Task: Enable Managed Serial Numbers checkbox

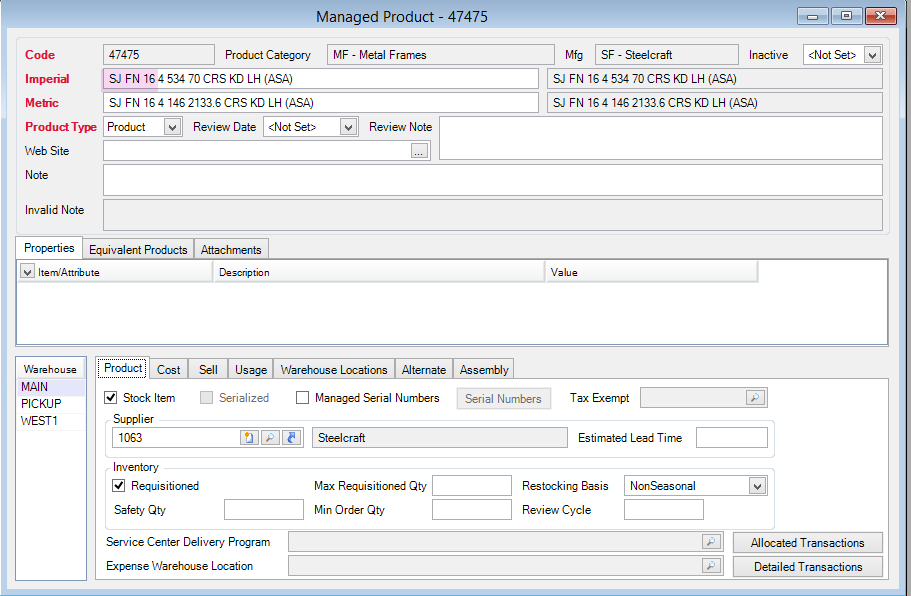Action: coord(303,398)
